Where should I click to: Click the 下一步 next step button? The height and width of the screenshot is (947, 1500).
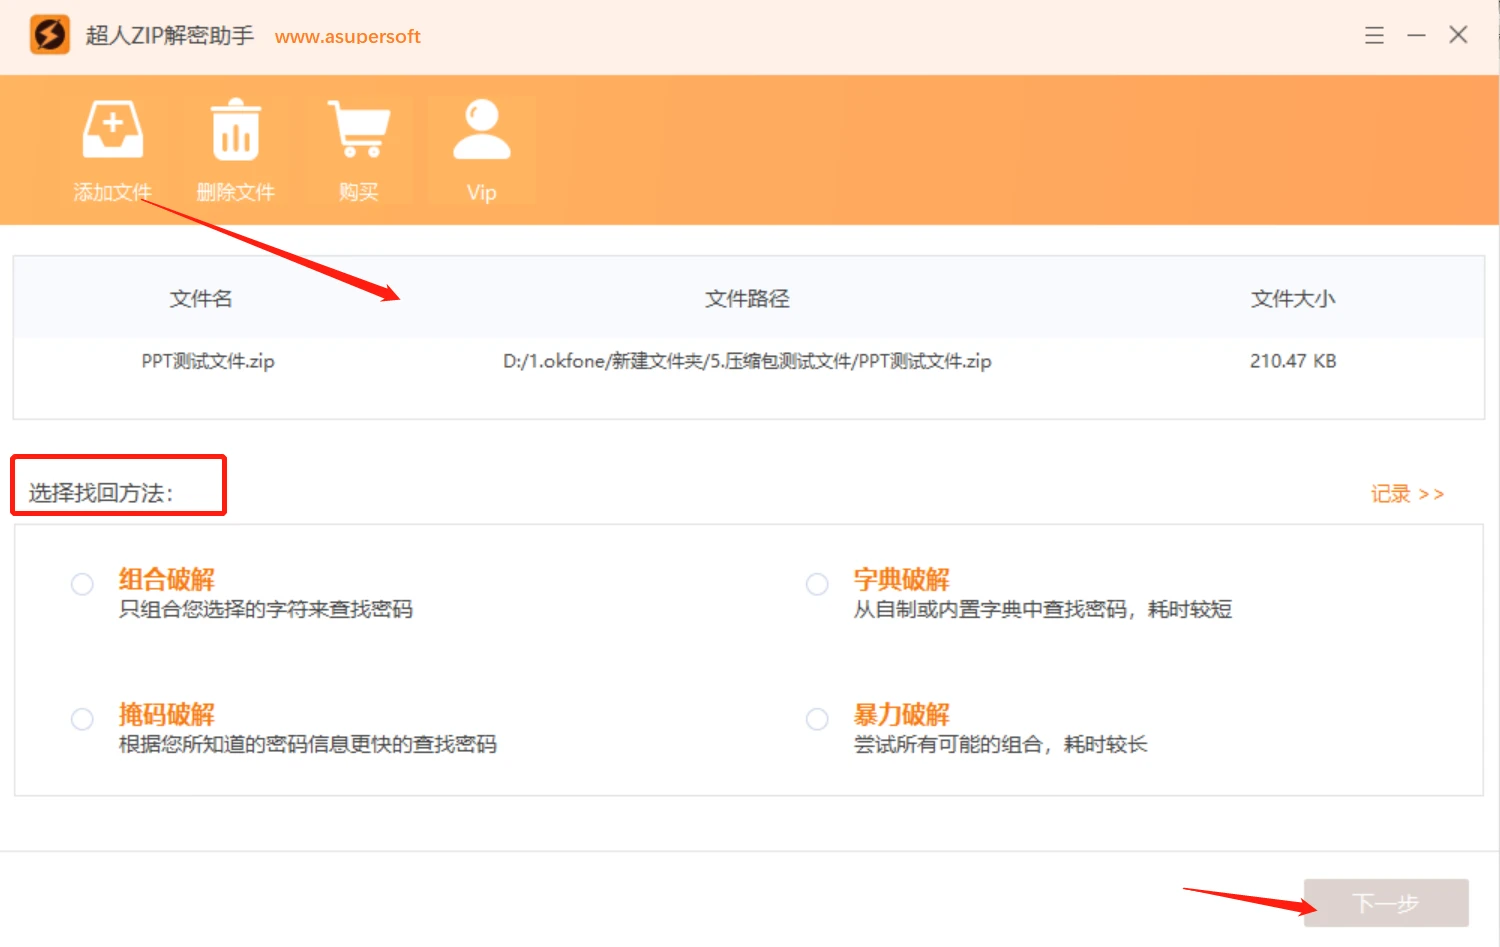[1385, 903]
